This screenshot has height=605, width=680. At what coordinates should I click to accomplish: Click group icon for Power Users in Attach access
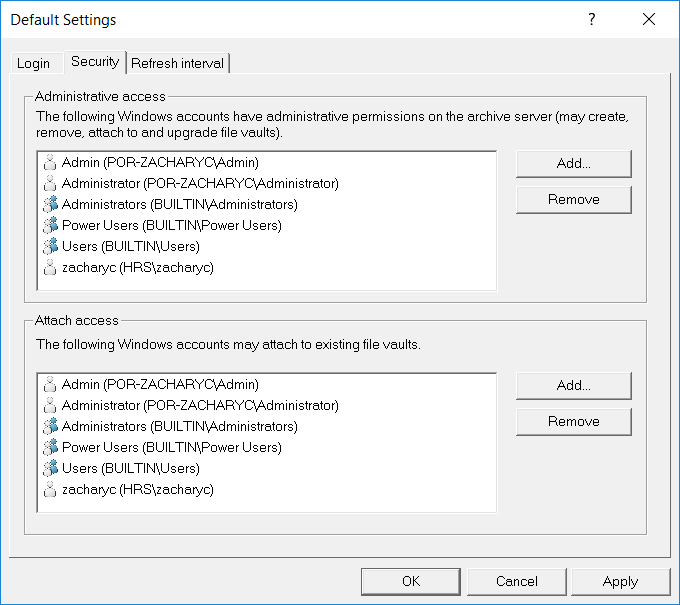point(50,447)
